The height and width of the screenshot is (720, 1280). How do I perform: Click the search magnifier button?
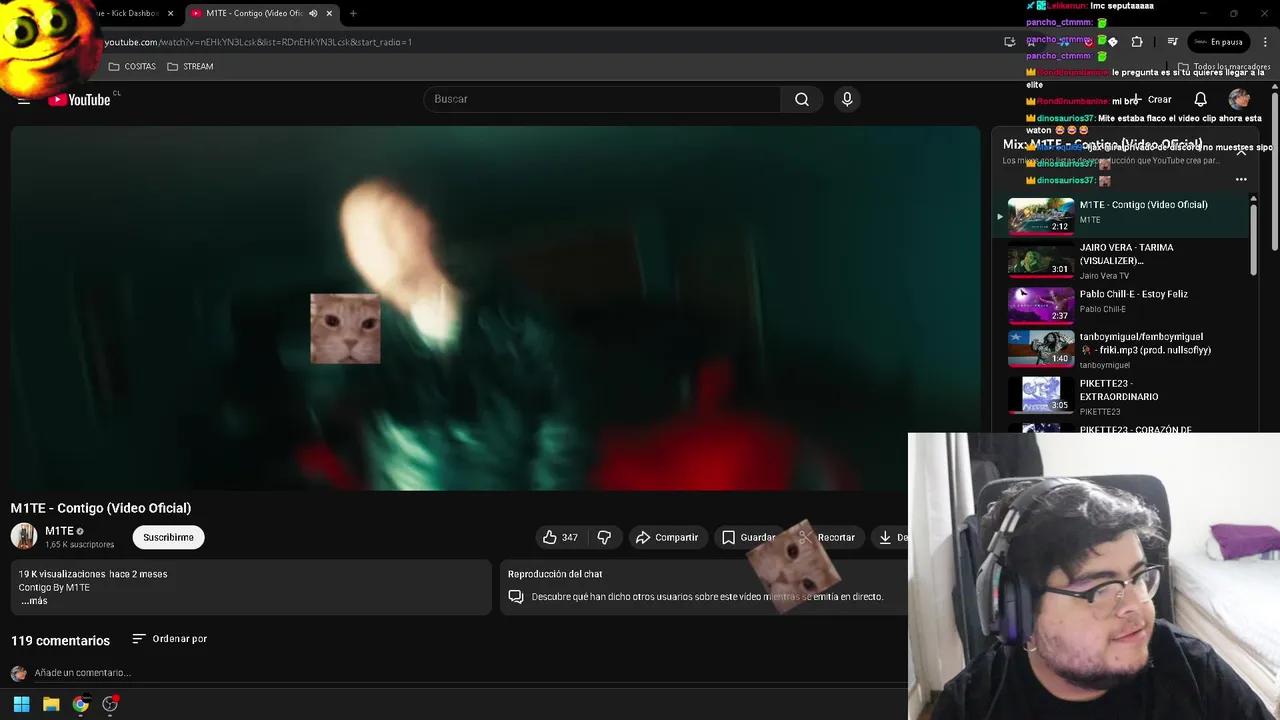click(802, 99)
